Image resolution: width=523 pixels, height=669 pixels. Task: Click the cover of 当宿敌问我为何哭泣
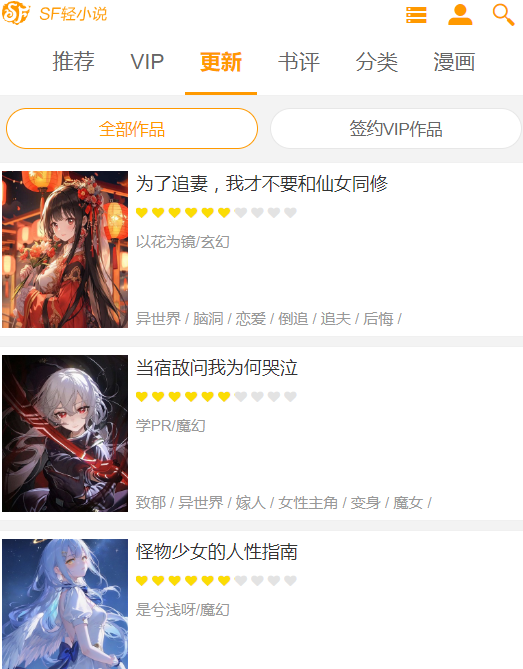[65, 433]
